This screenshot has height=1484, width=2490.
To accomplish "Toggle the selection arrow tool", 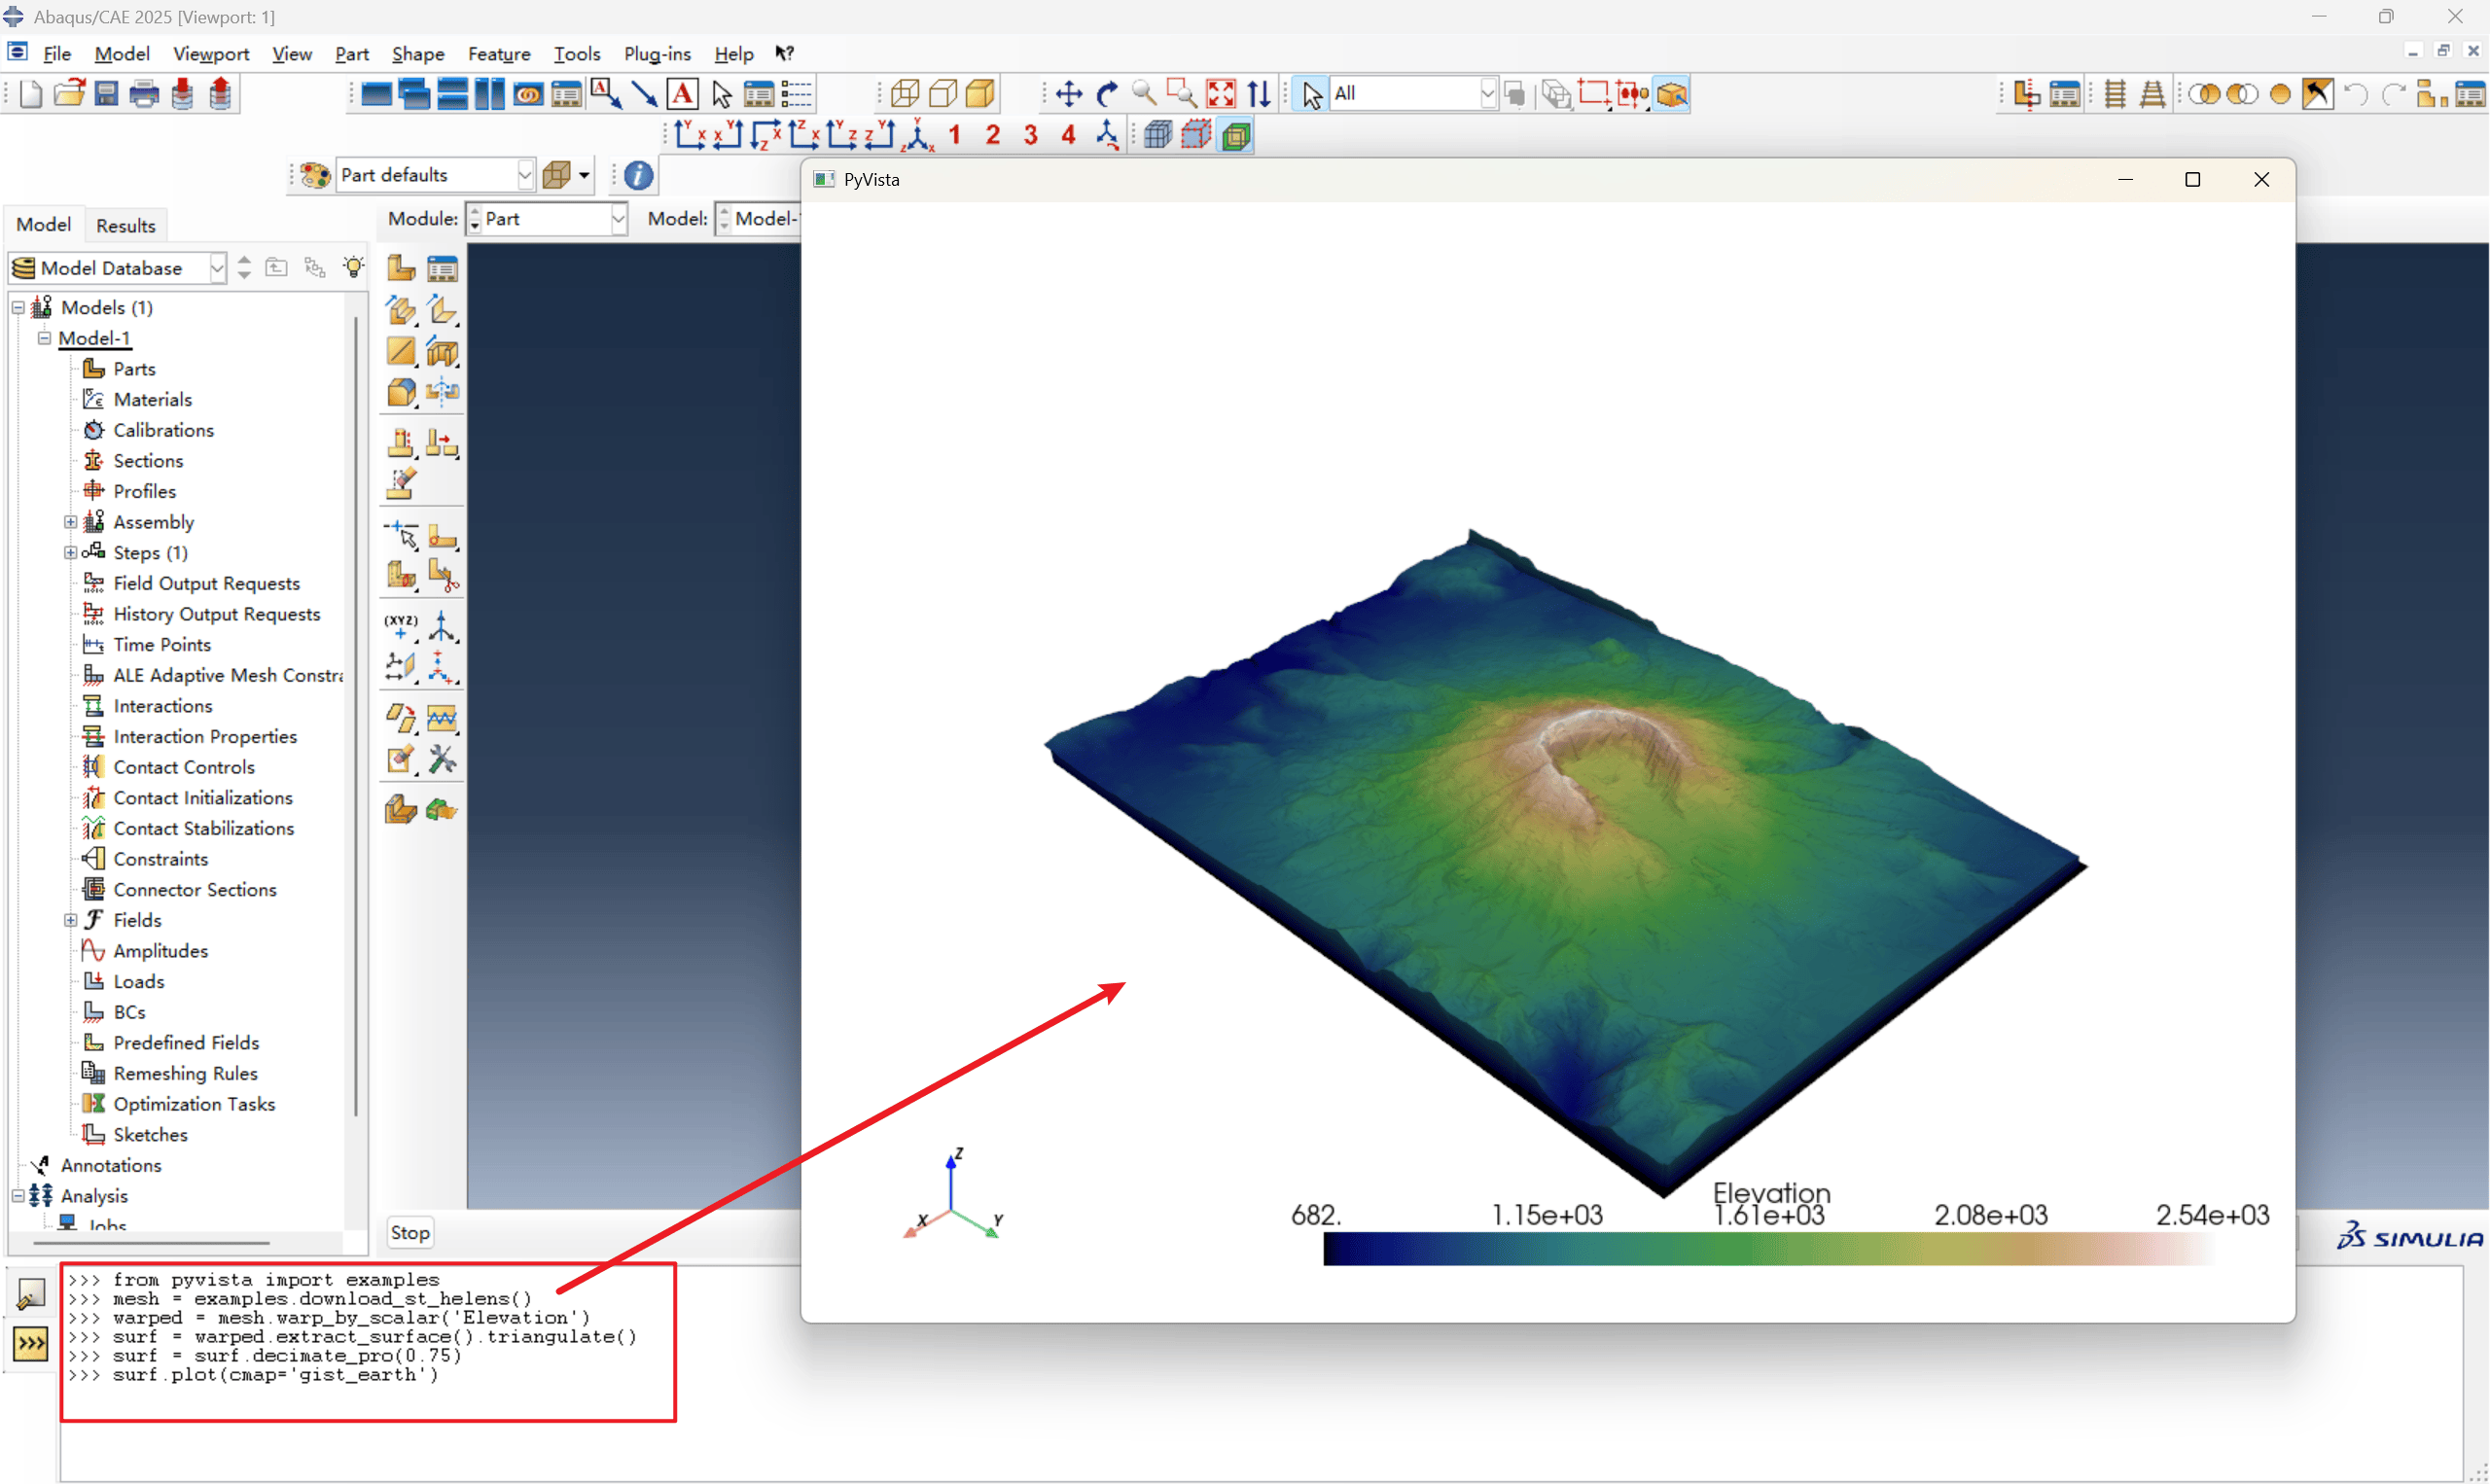I will [x=1311, y=94].
